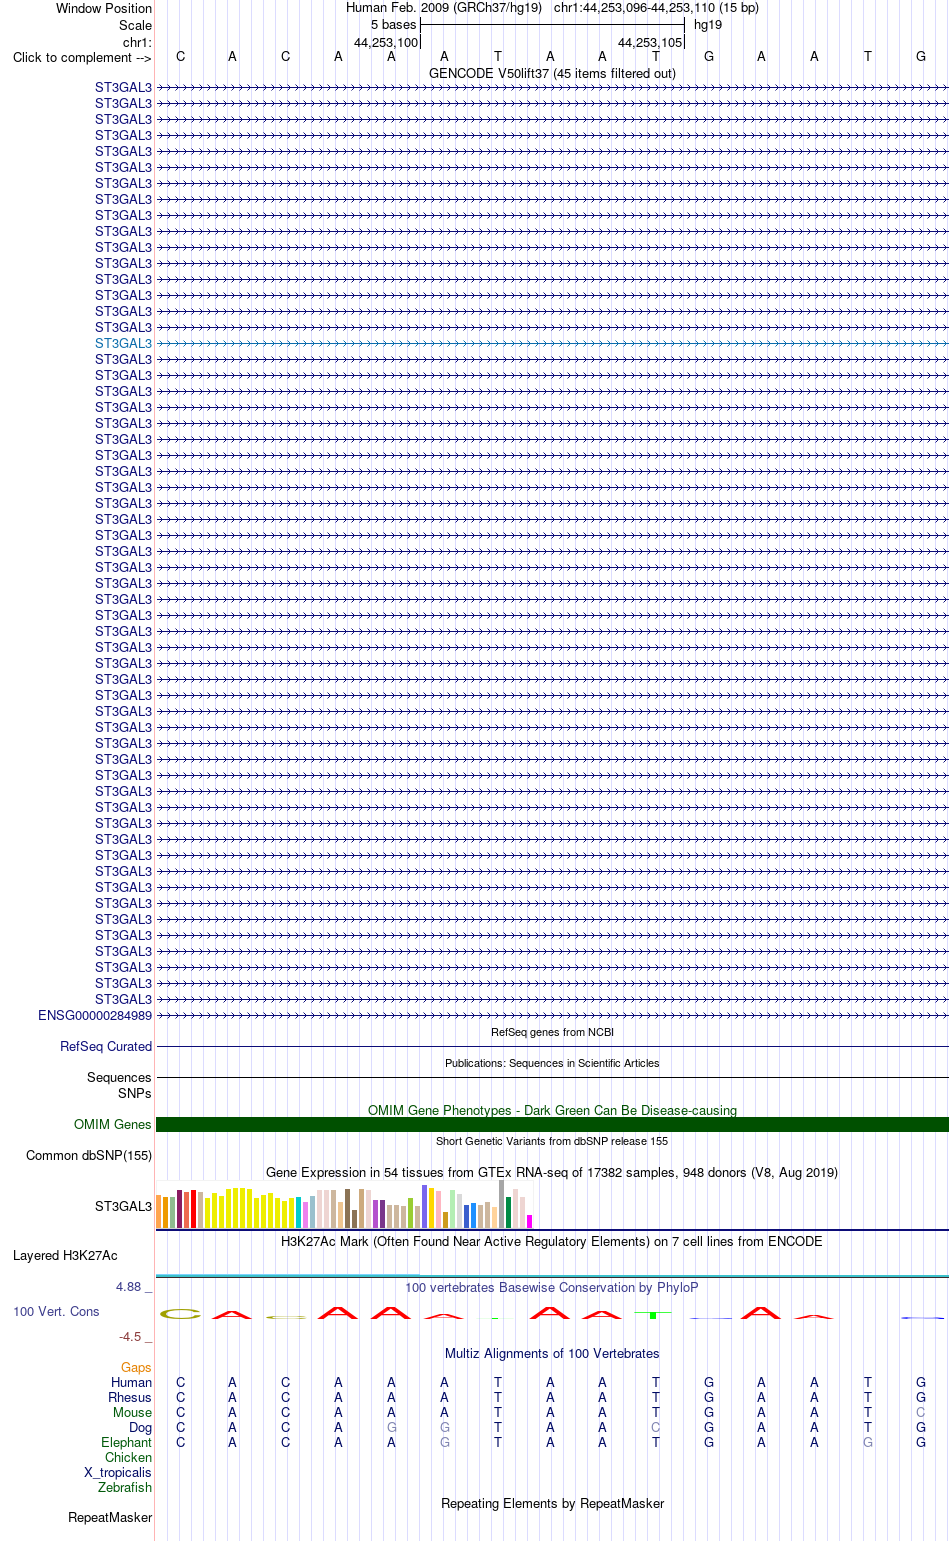Viewport: 950px width, 1541px height.
Task: Select the Rhesus species row label
Action: pos(130,1397)
